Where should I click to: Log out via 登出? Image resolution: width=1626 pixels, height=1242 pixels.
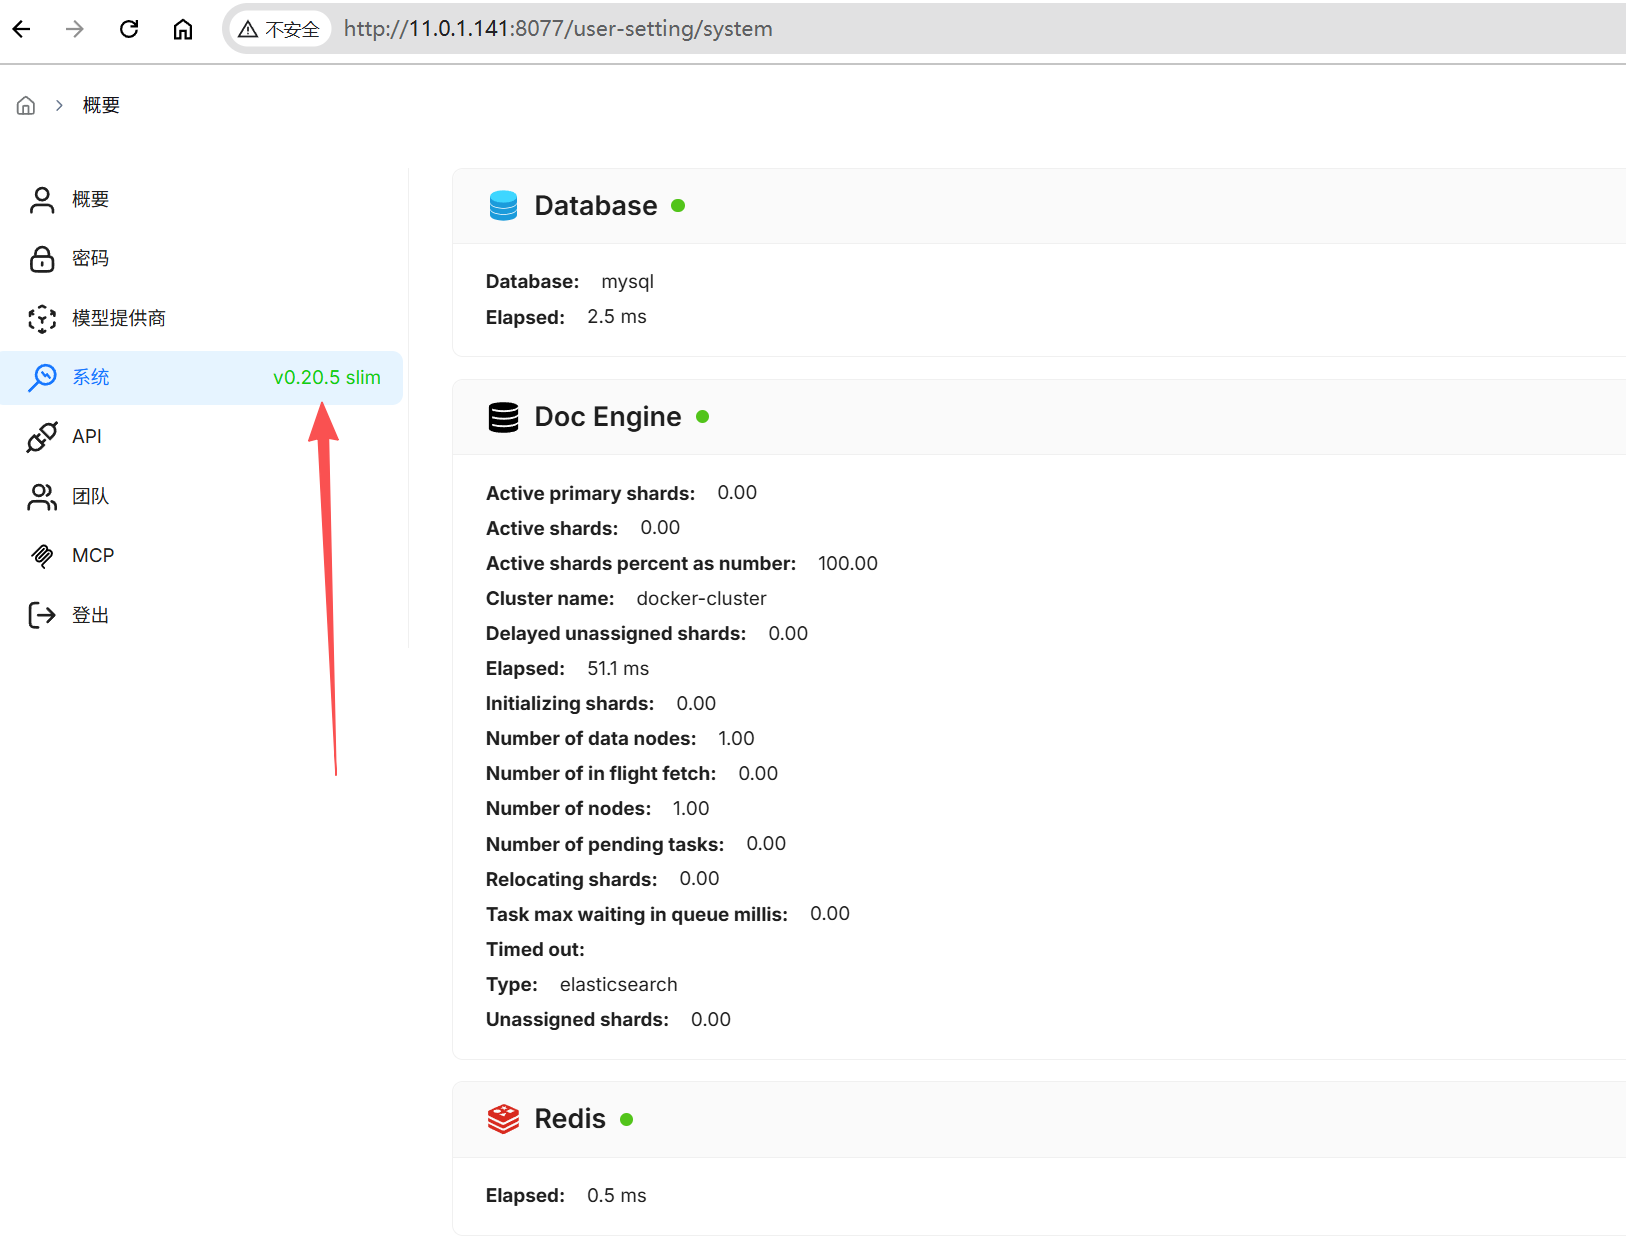click(201, 615)
